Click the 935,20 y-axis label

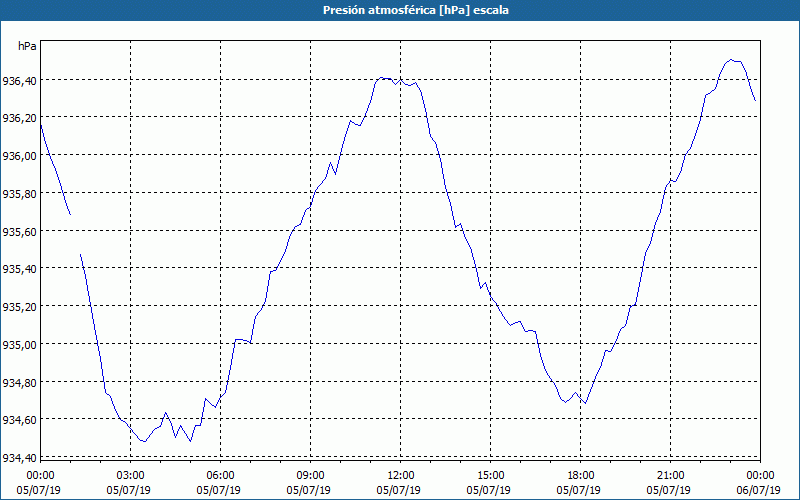coord(19,306)
